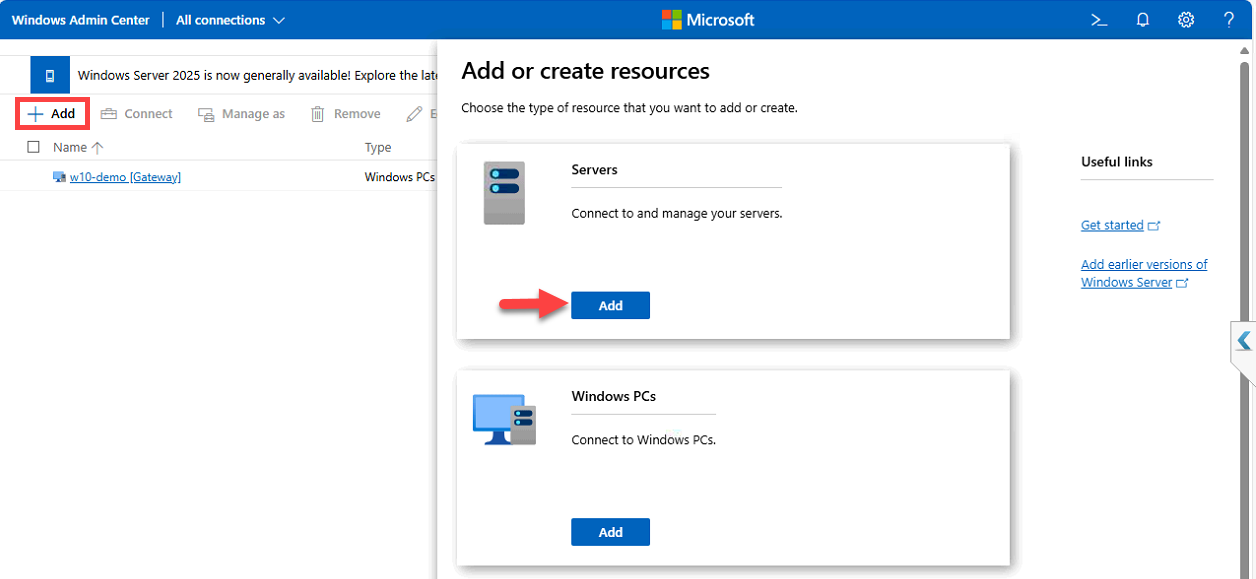1256x579 pixels.
Task: Collapse the side panel with the chevron tab
Action: (x=1243, y=342)
